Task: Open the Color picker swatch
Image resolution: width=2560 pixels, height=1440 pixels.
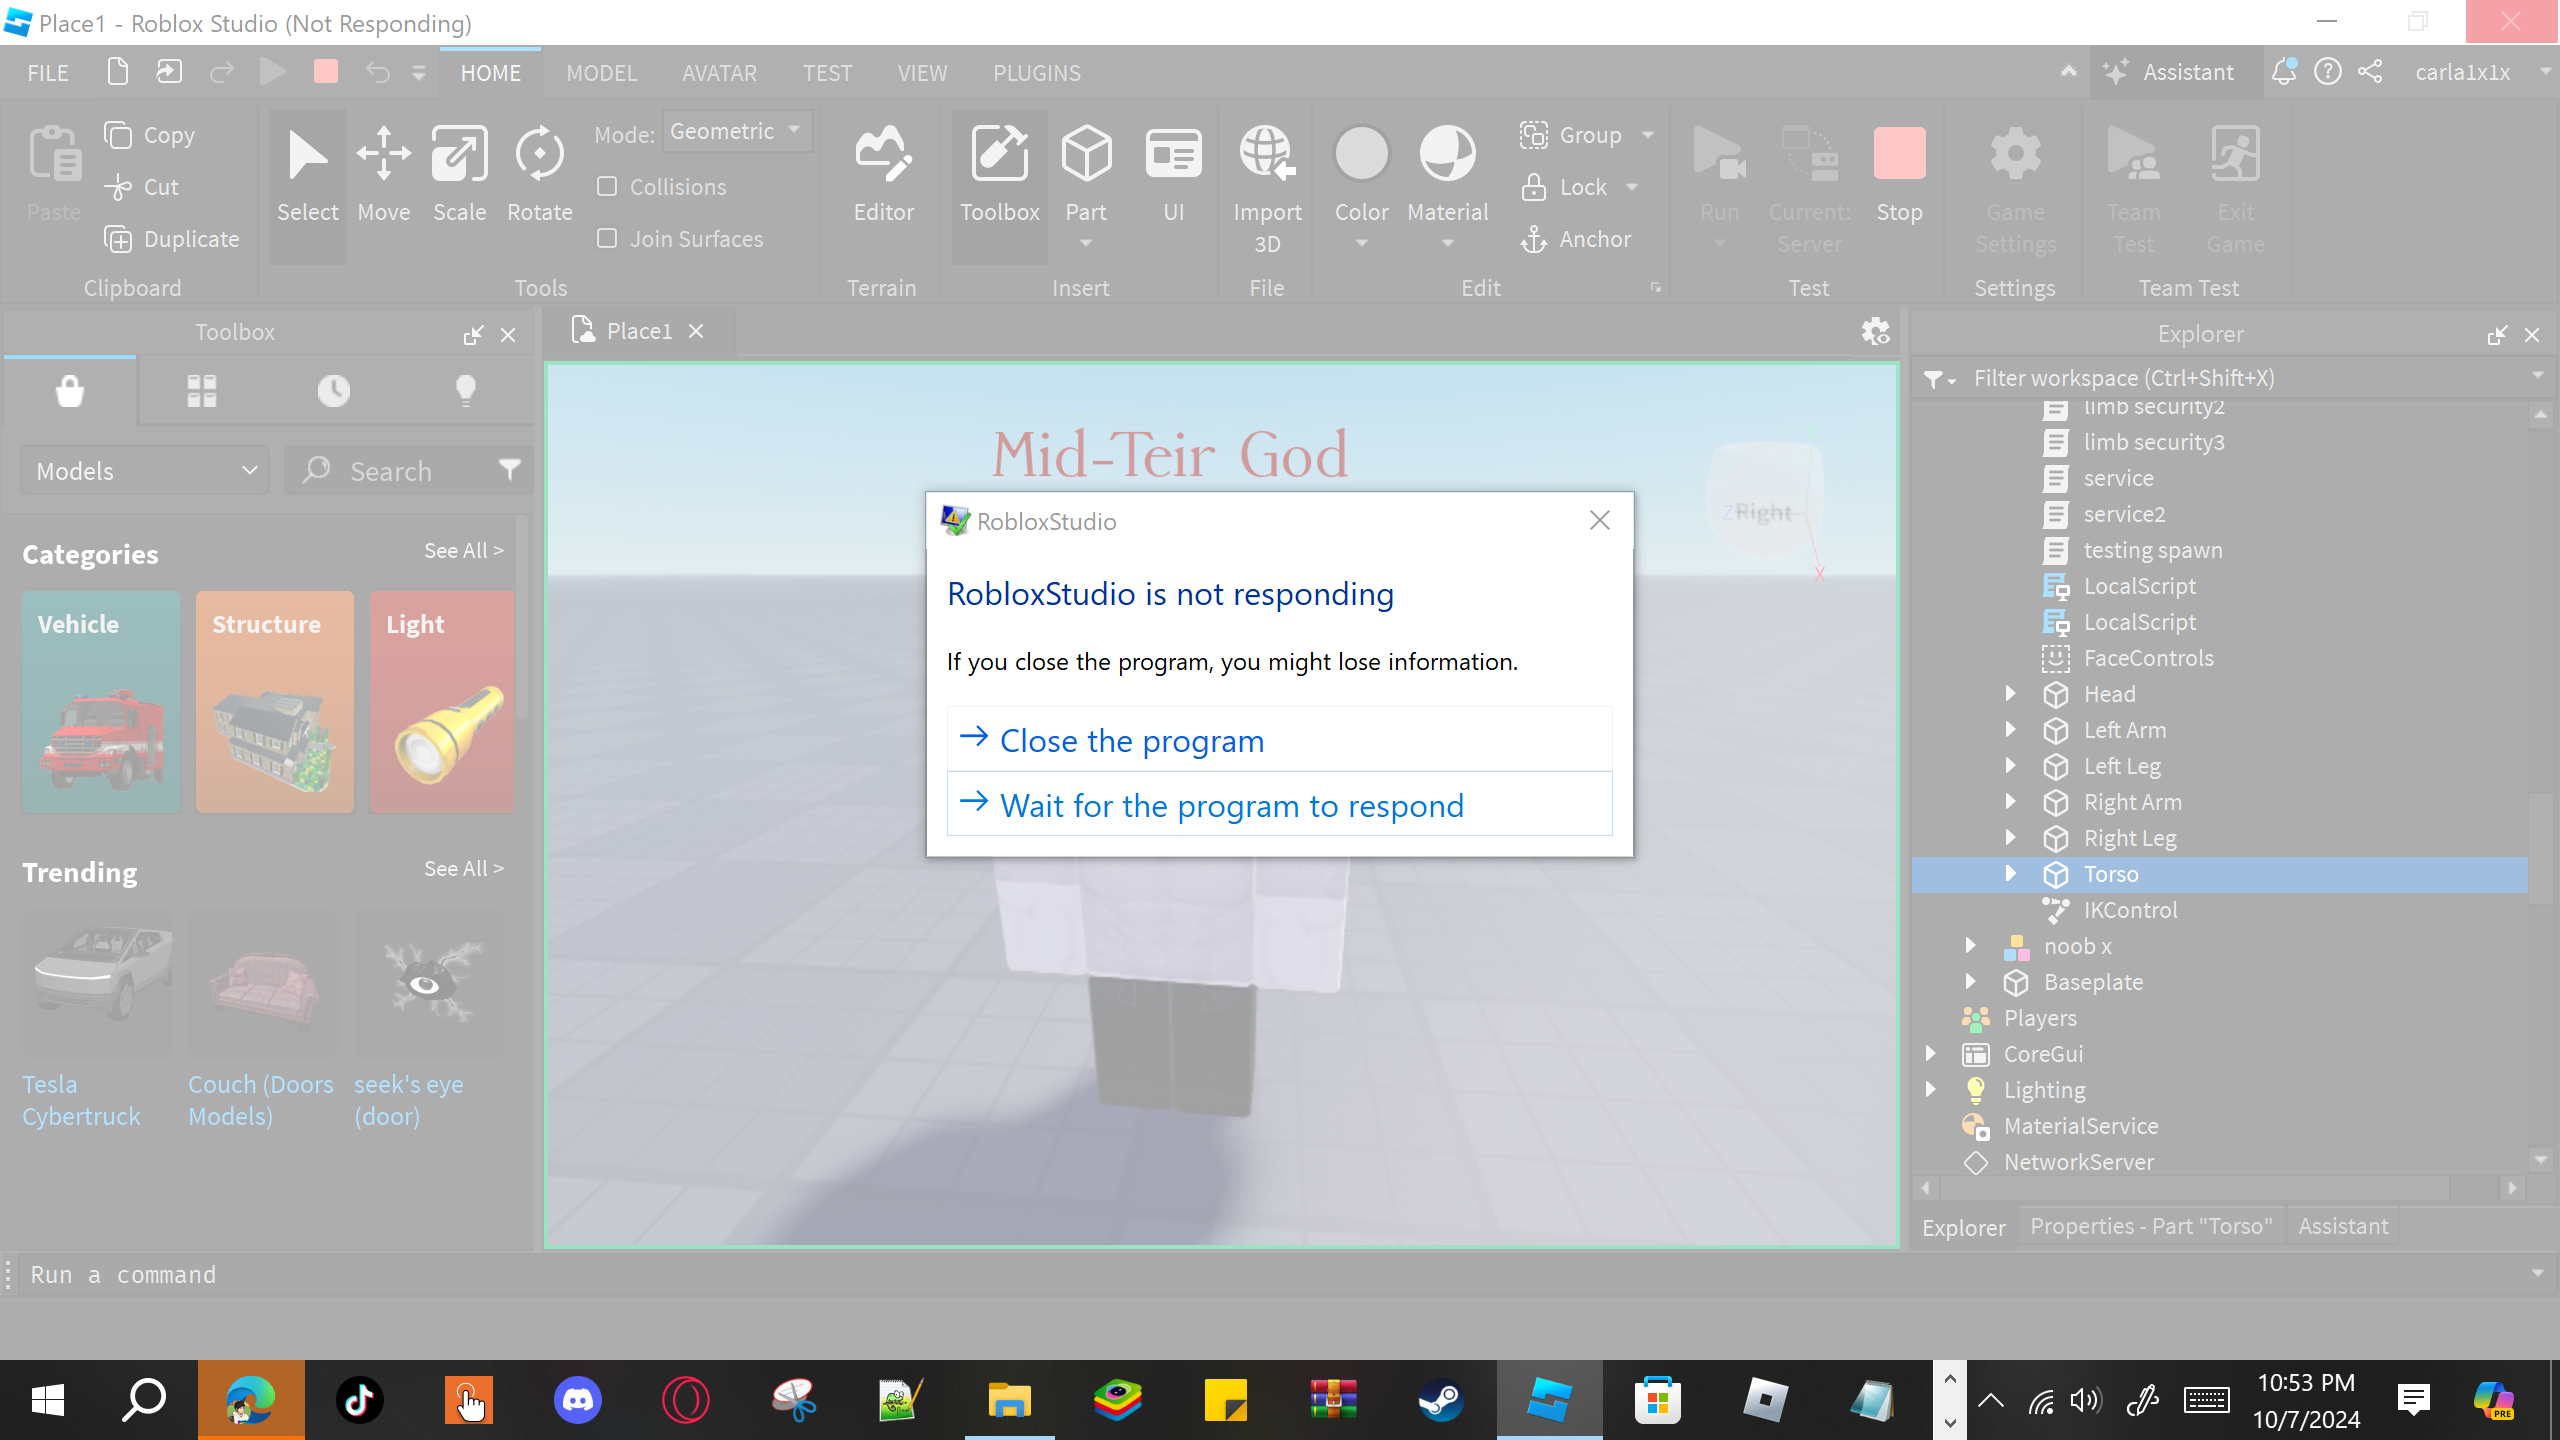Action: click(1361, 155)
